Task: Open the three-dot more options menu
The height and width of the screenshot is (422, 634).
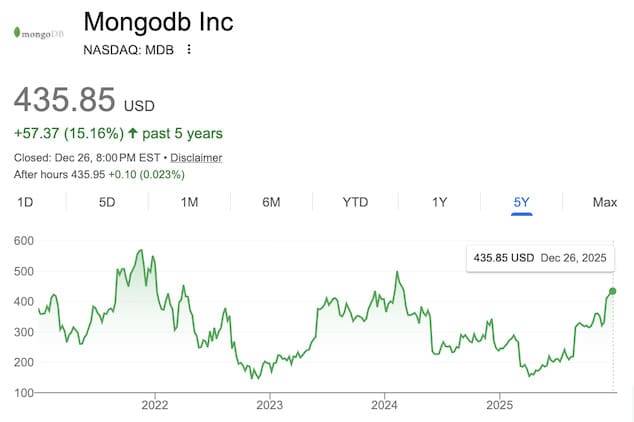Action: click(188, 50)
